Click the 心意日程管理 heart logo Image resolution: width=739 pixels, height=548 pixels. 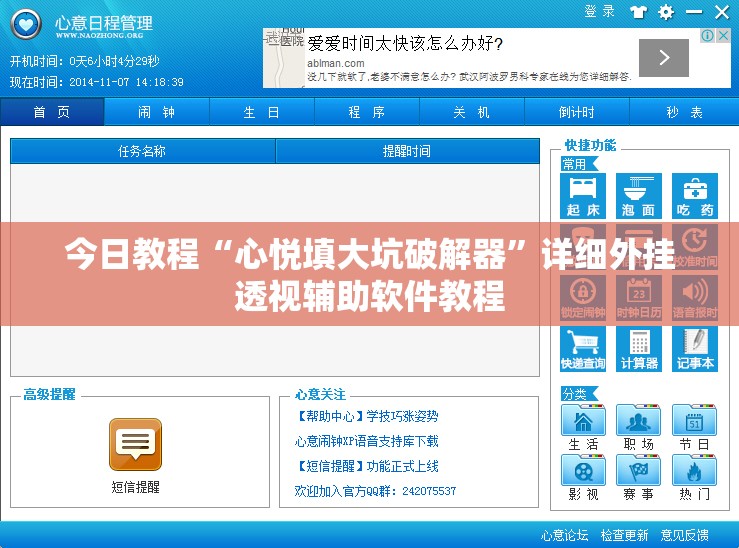[26, 24]
